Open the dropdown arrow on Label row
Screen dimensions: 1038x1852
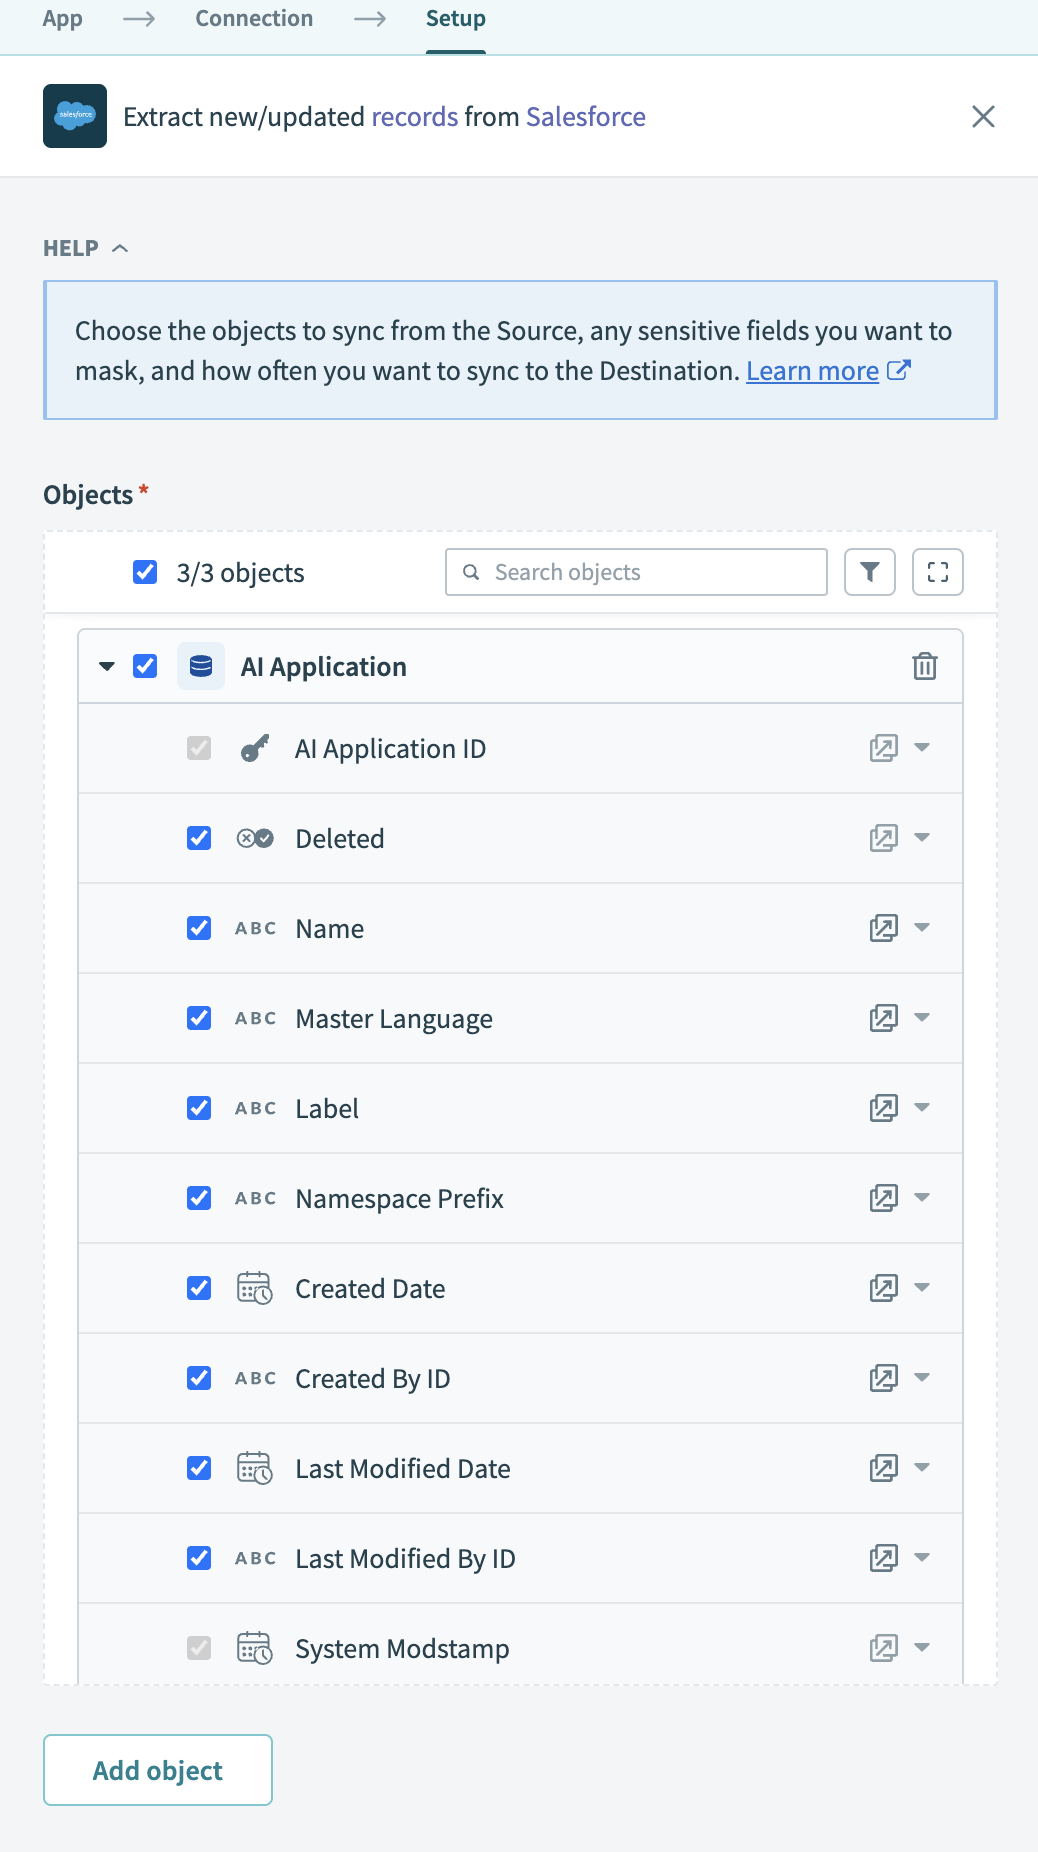(x=922, y=1107)
